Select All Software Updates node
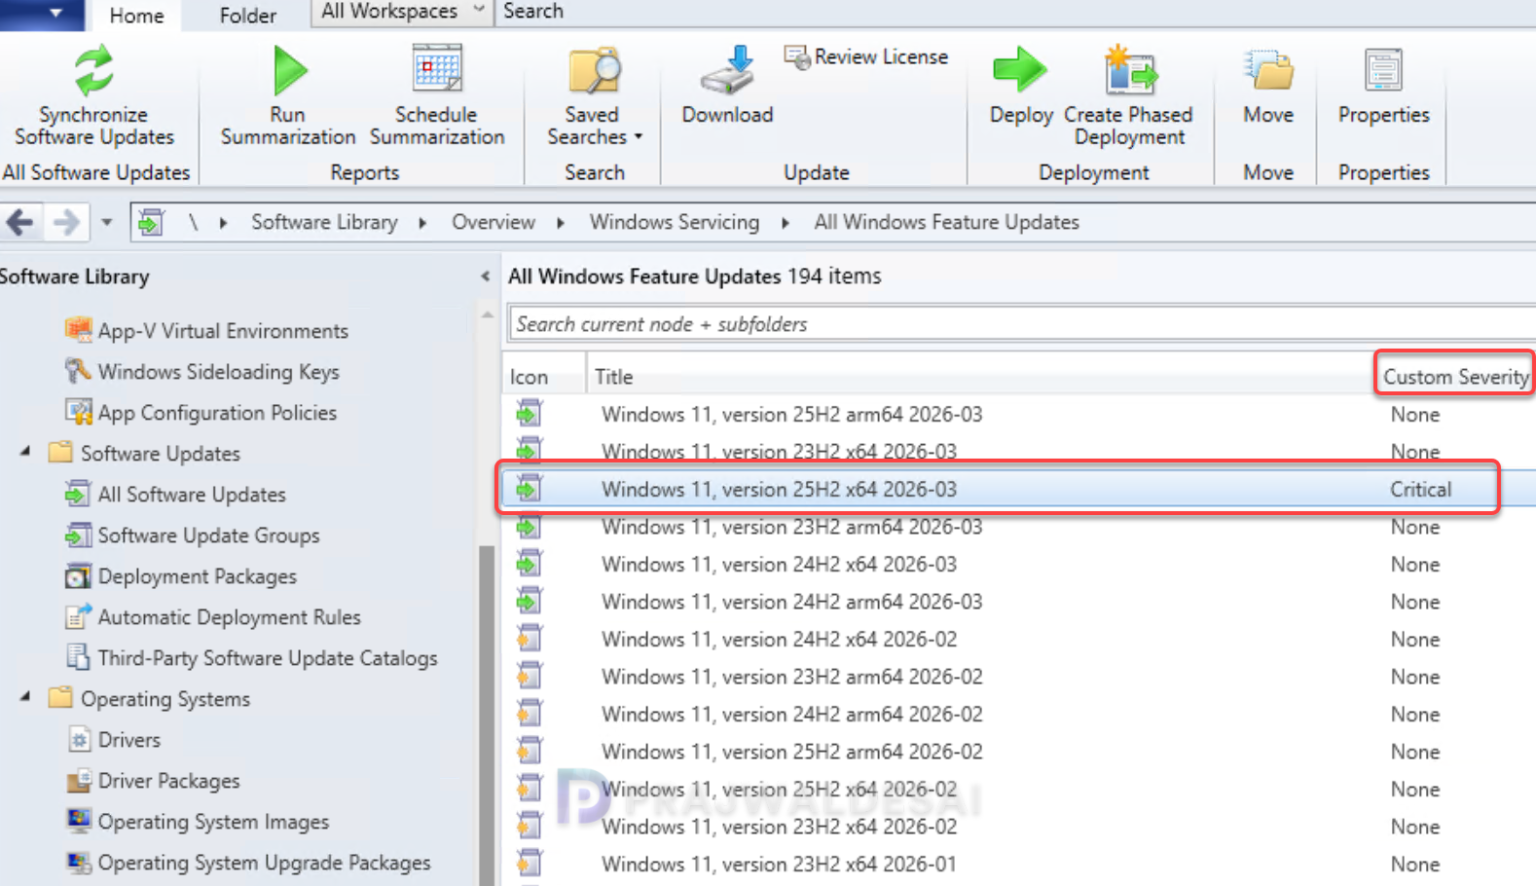 pyautogui.click(x=176, y=494)
